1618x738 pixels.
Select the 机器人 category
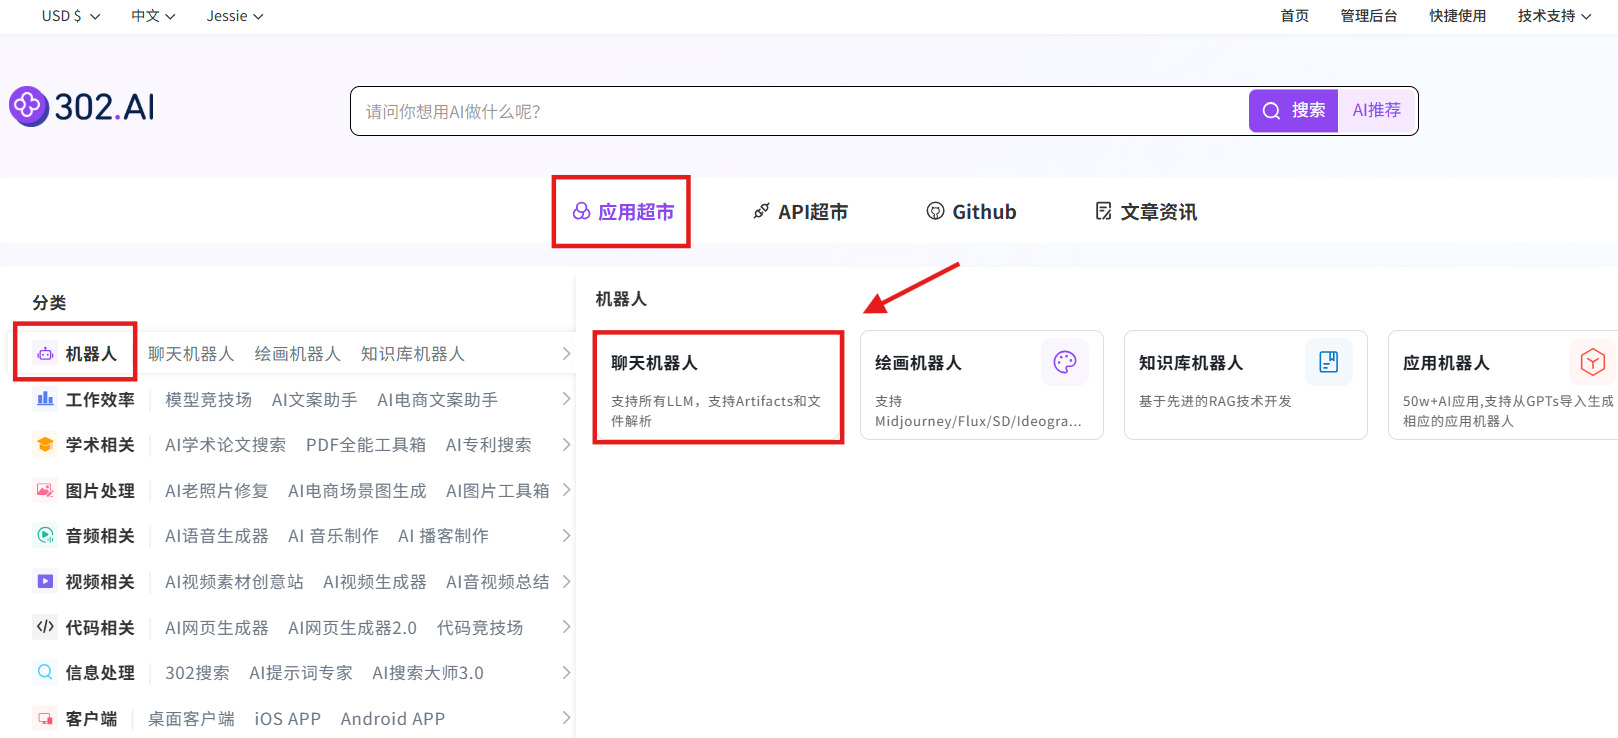pos(91,354)
